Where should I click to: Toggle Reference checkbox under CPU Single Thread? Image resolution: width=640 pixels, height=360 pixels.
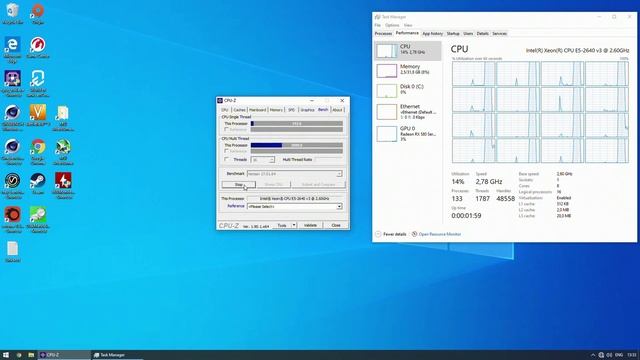tap(227, 129)
